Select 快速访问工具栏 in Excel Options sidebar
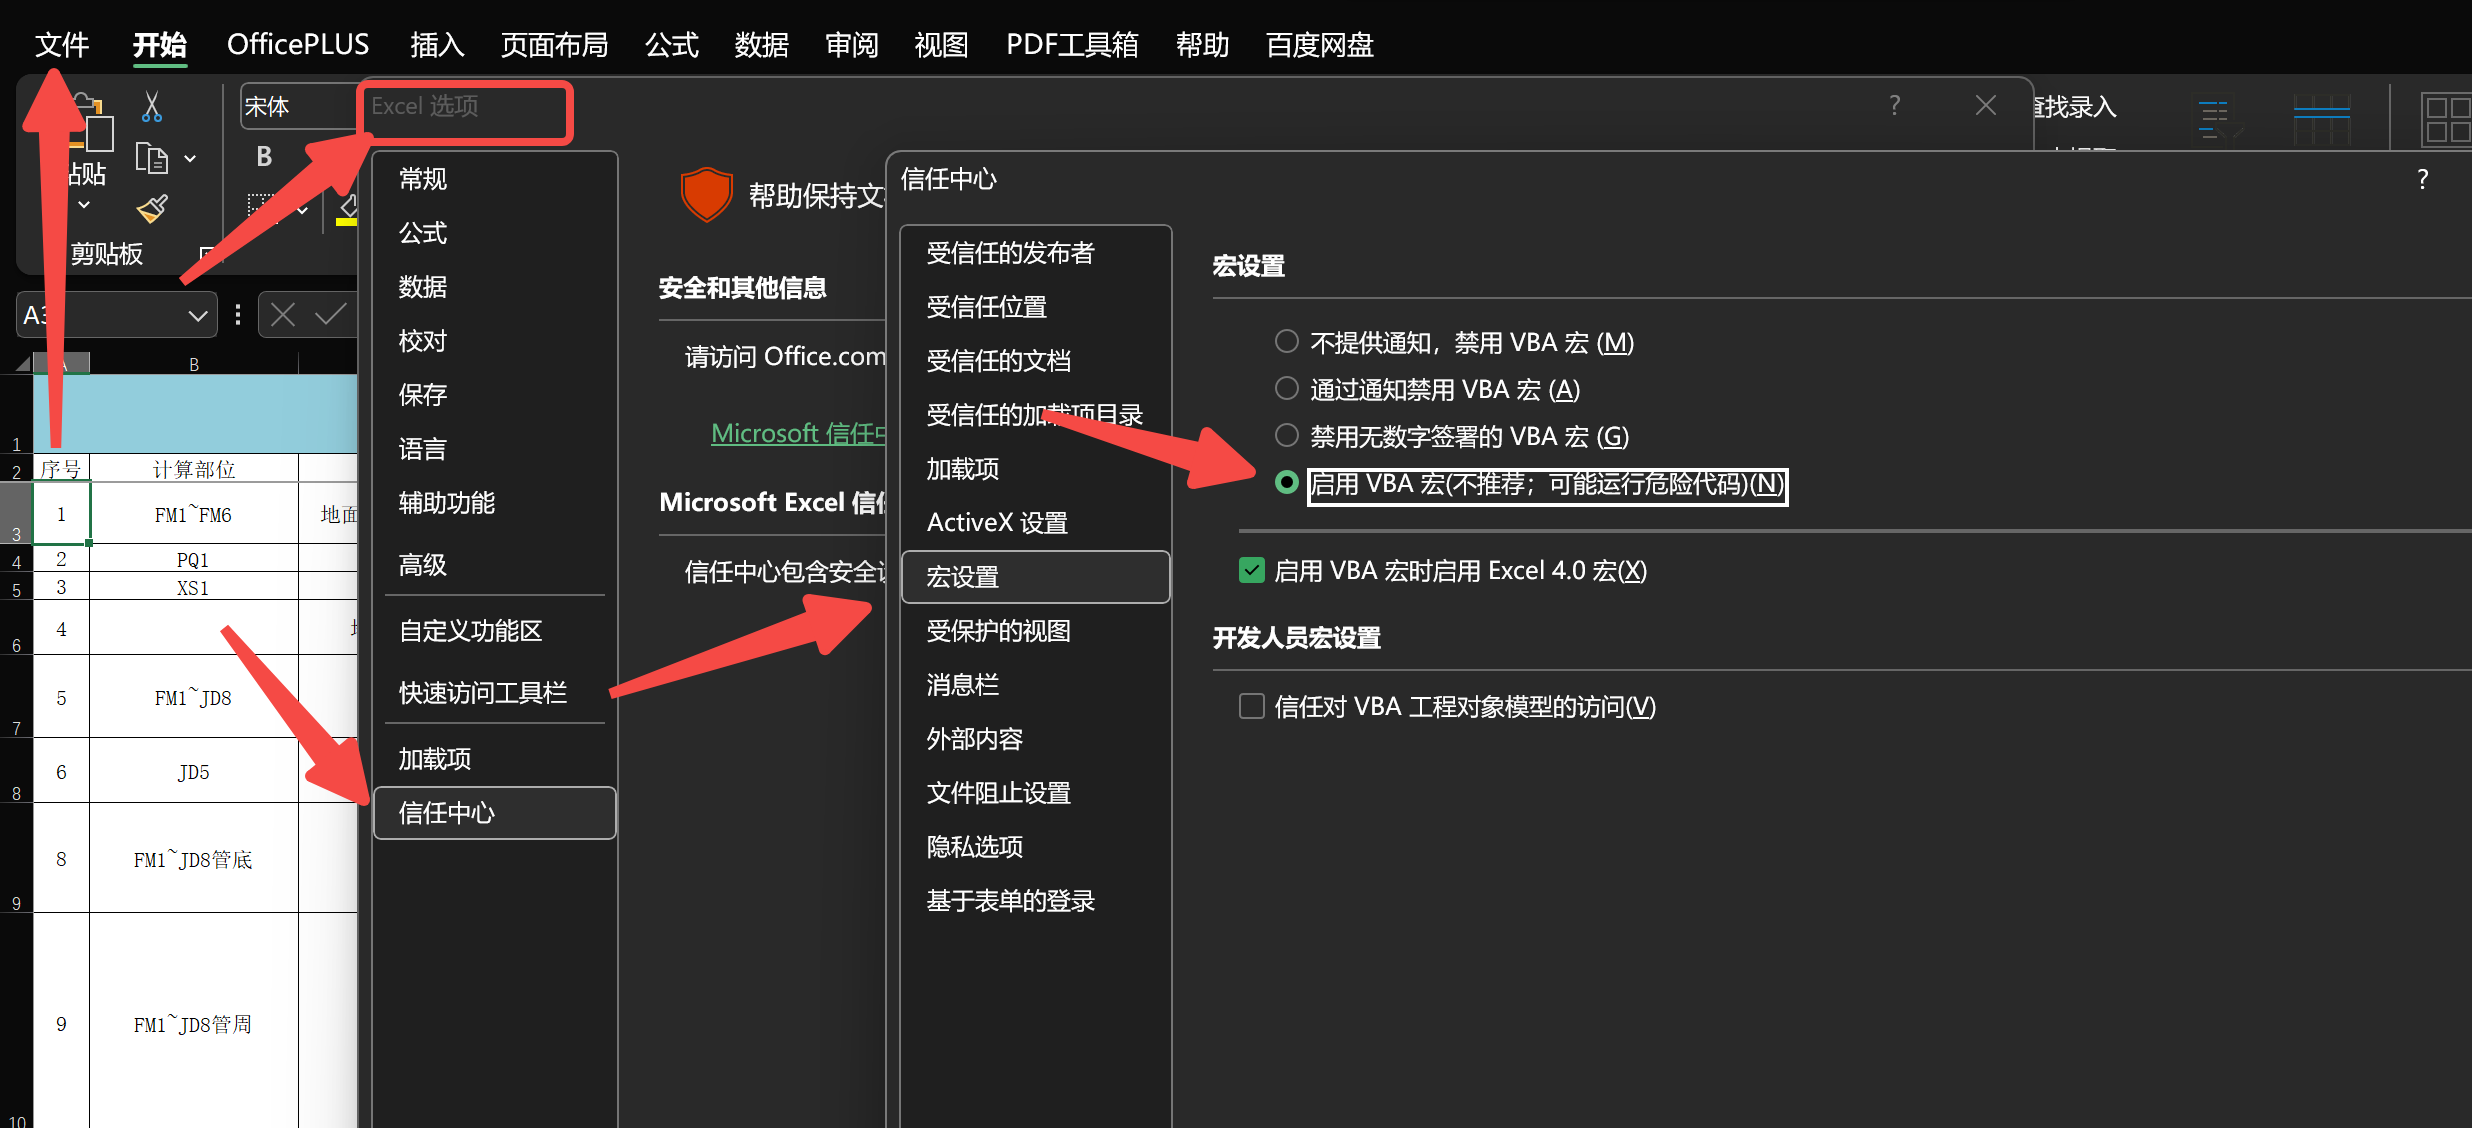This screenshot has width=2472, height=1128. 494,693
